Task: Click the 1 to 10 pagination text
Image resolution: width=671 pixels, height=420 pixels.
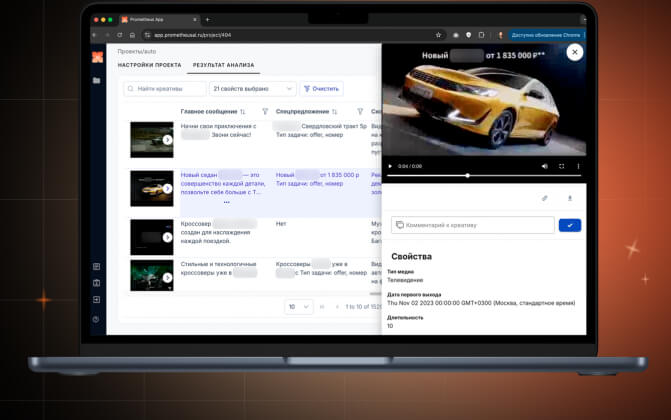Action: [x=362, y=307]
